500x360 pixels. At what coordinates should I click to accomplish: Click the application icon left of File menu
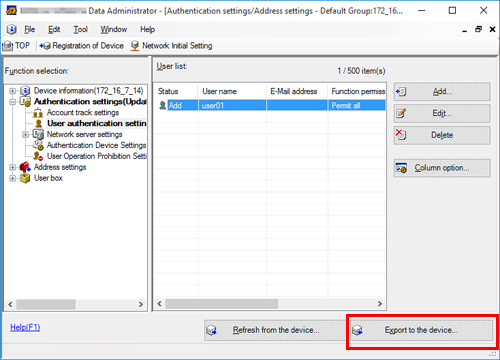[11, 30]
